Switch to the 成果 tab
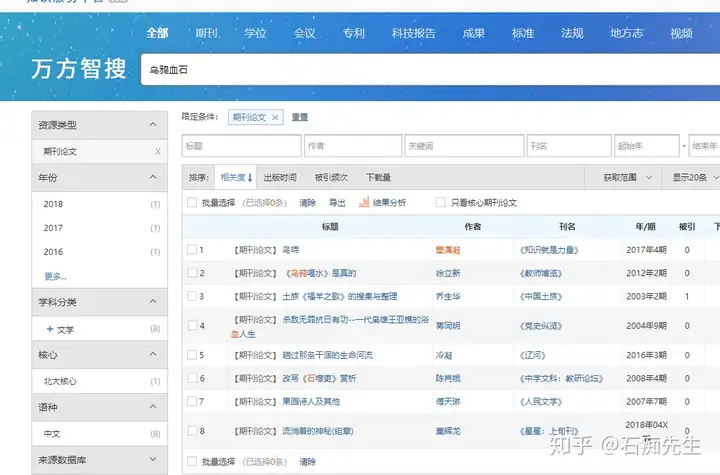The image size is (720, 475). pos(473,33)
